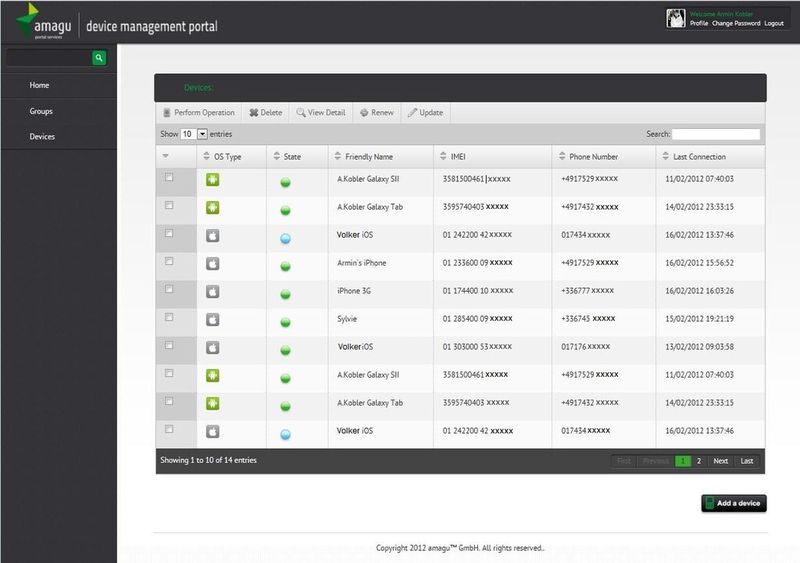Image resolution: width=800 pixels, height=563 pixels.
Task: Click the friendly name "Armin's iPhone"
Action: [x=362, y=263]
